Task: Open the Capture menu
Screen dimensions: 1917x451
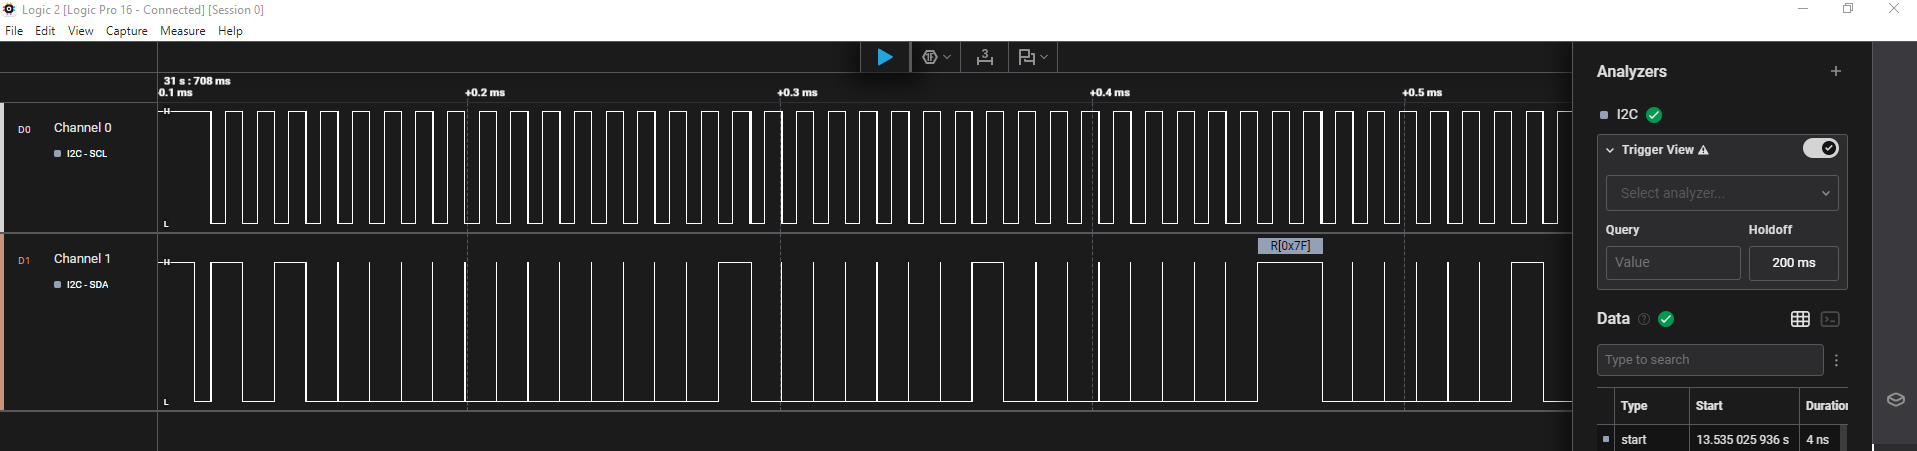Action: click(x=127, y=31)
